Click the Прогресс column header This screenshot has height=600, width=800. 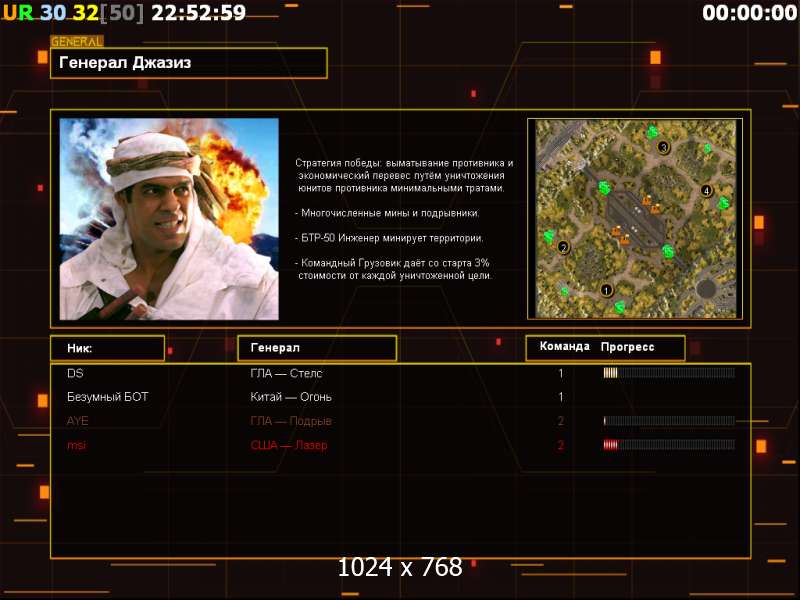tap(627, 347)
